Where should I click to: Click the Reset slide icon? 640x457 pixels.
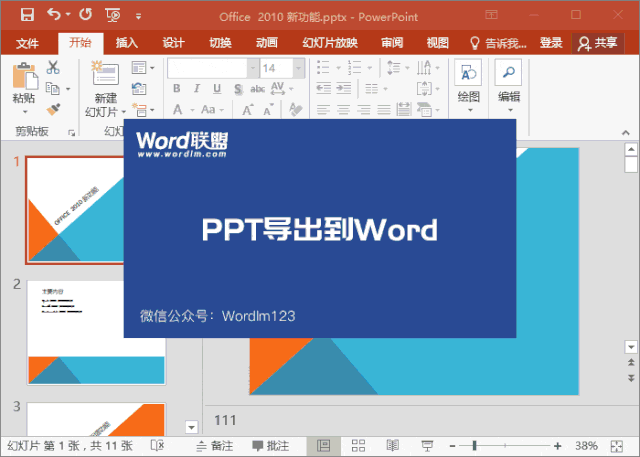pos(139,89)
